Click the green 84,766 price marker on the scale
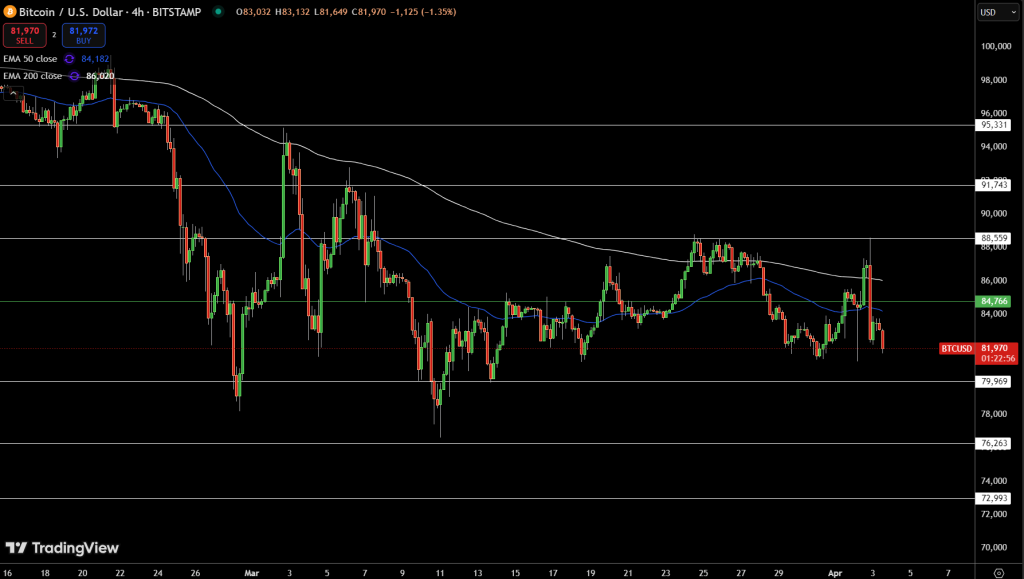 992,300
